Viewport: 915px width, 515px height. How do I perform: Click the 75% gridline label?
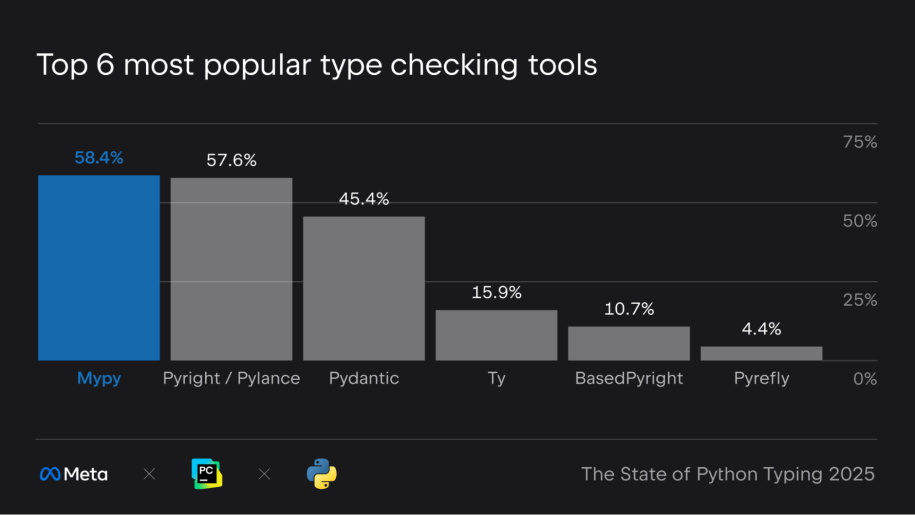click(x=860, y=142)
